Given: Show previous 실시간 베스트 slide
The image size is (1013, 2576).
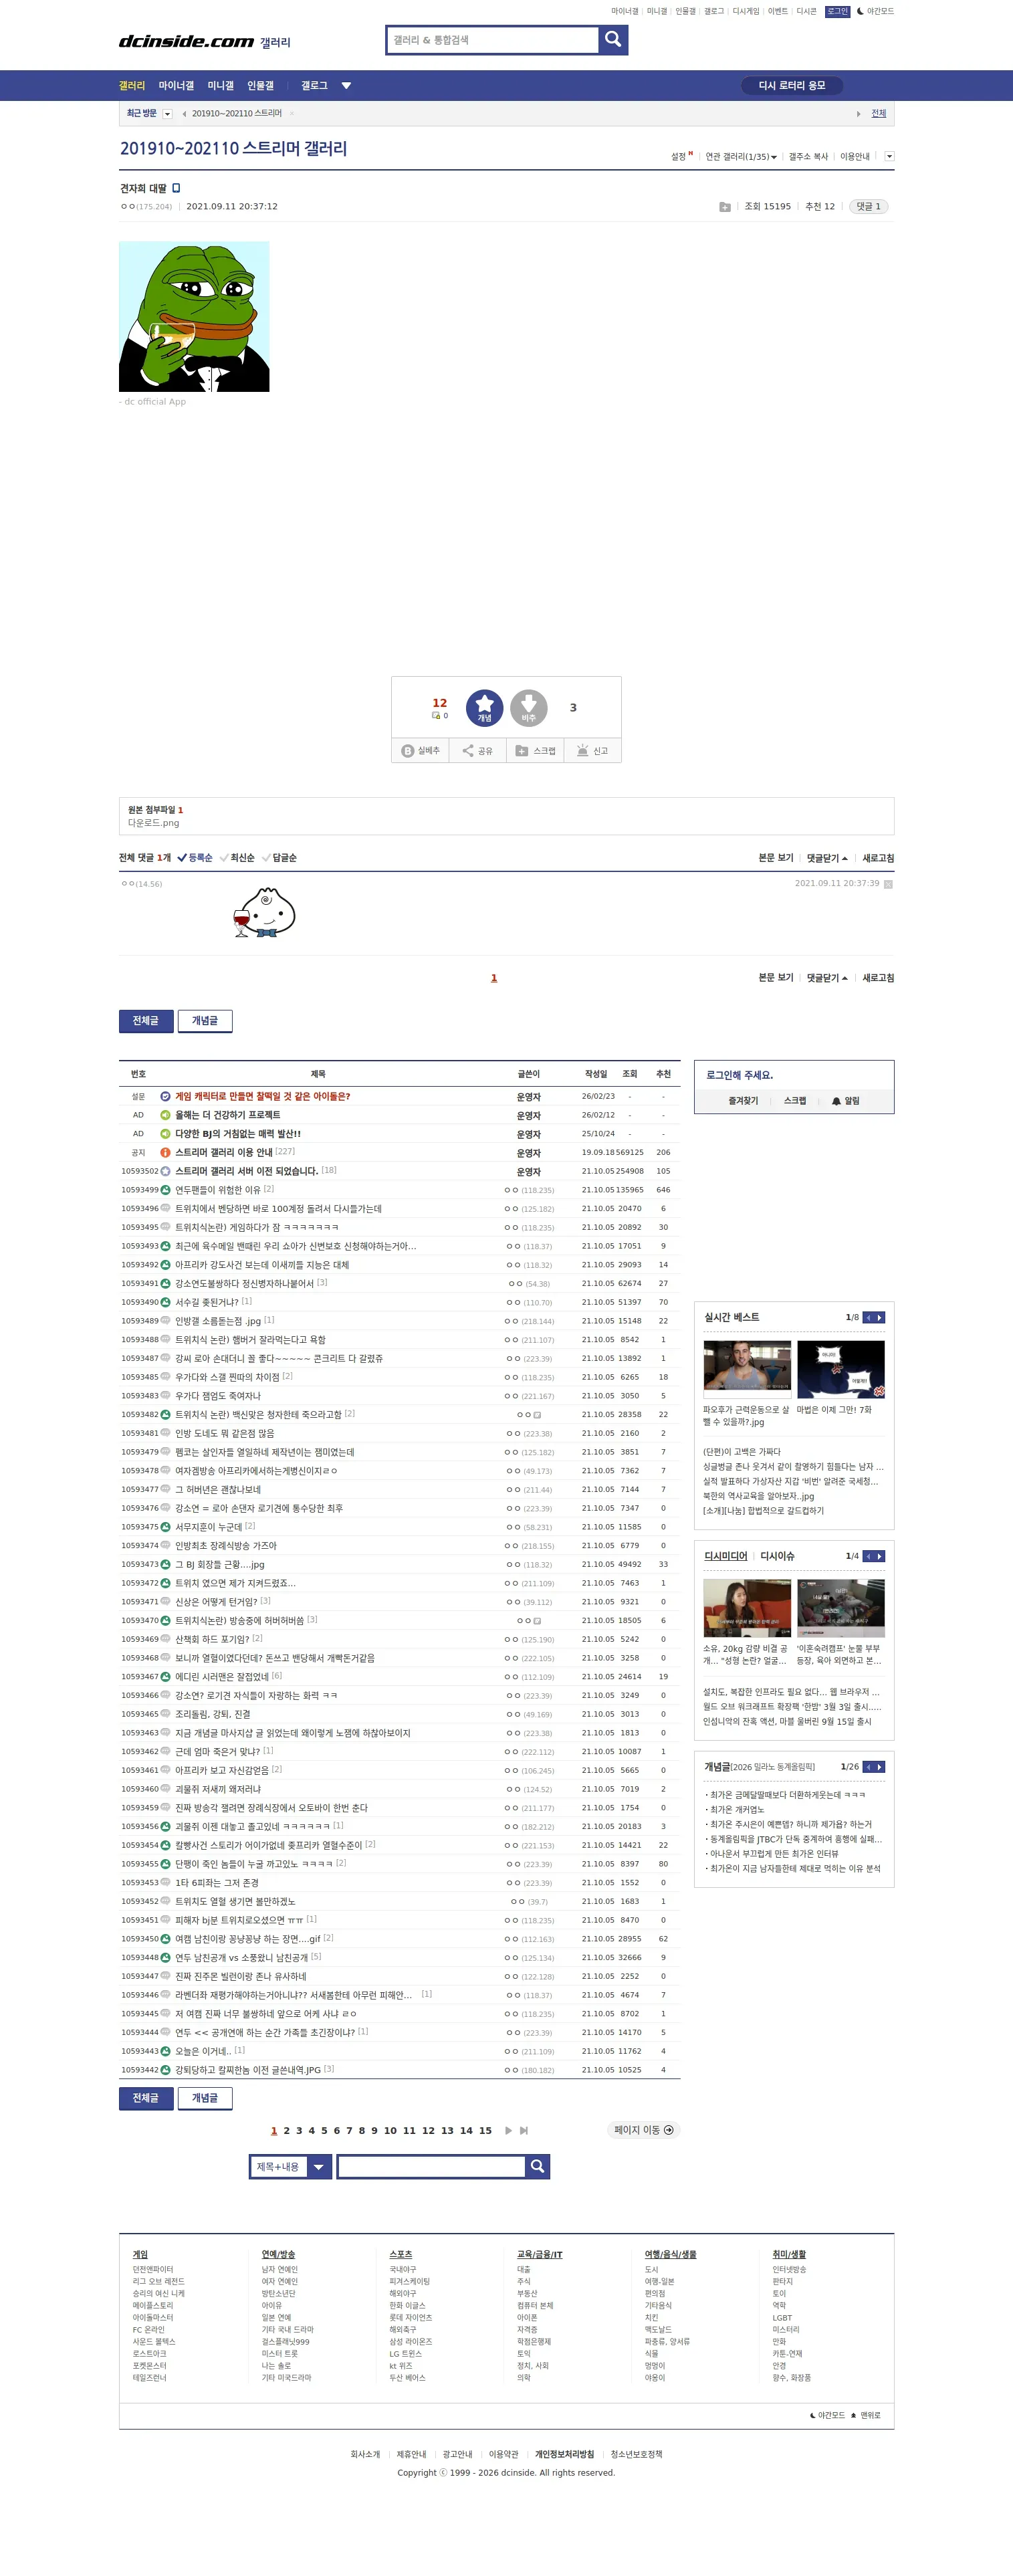Looking at the screenshot, I should [x=868, y=1317].
